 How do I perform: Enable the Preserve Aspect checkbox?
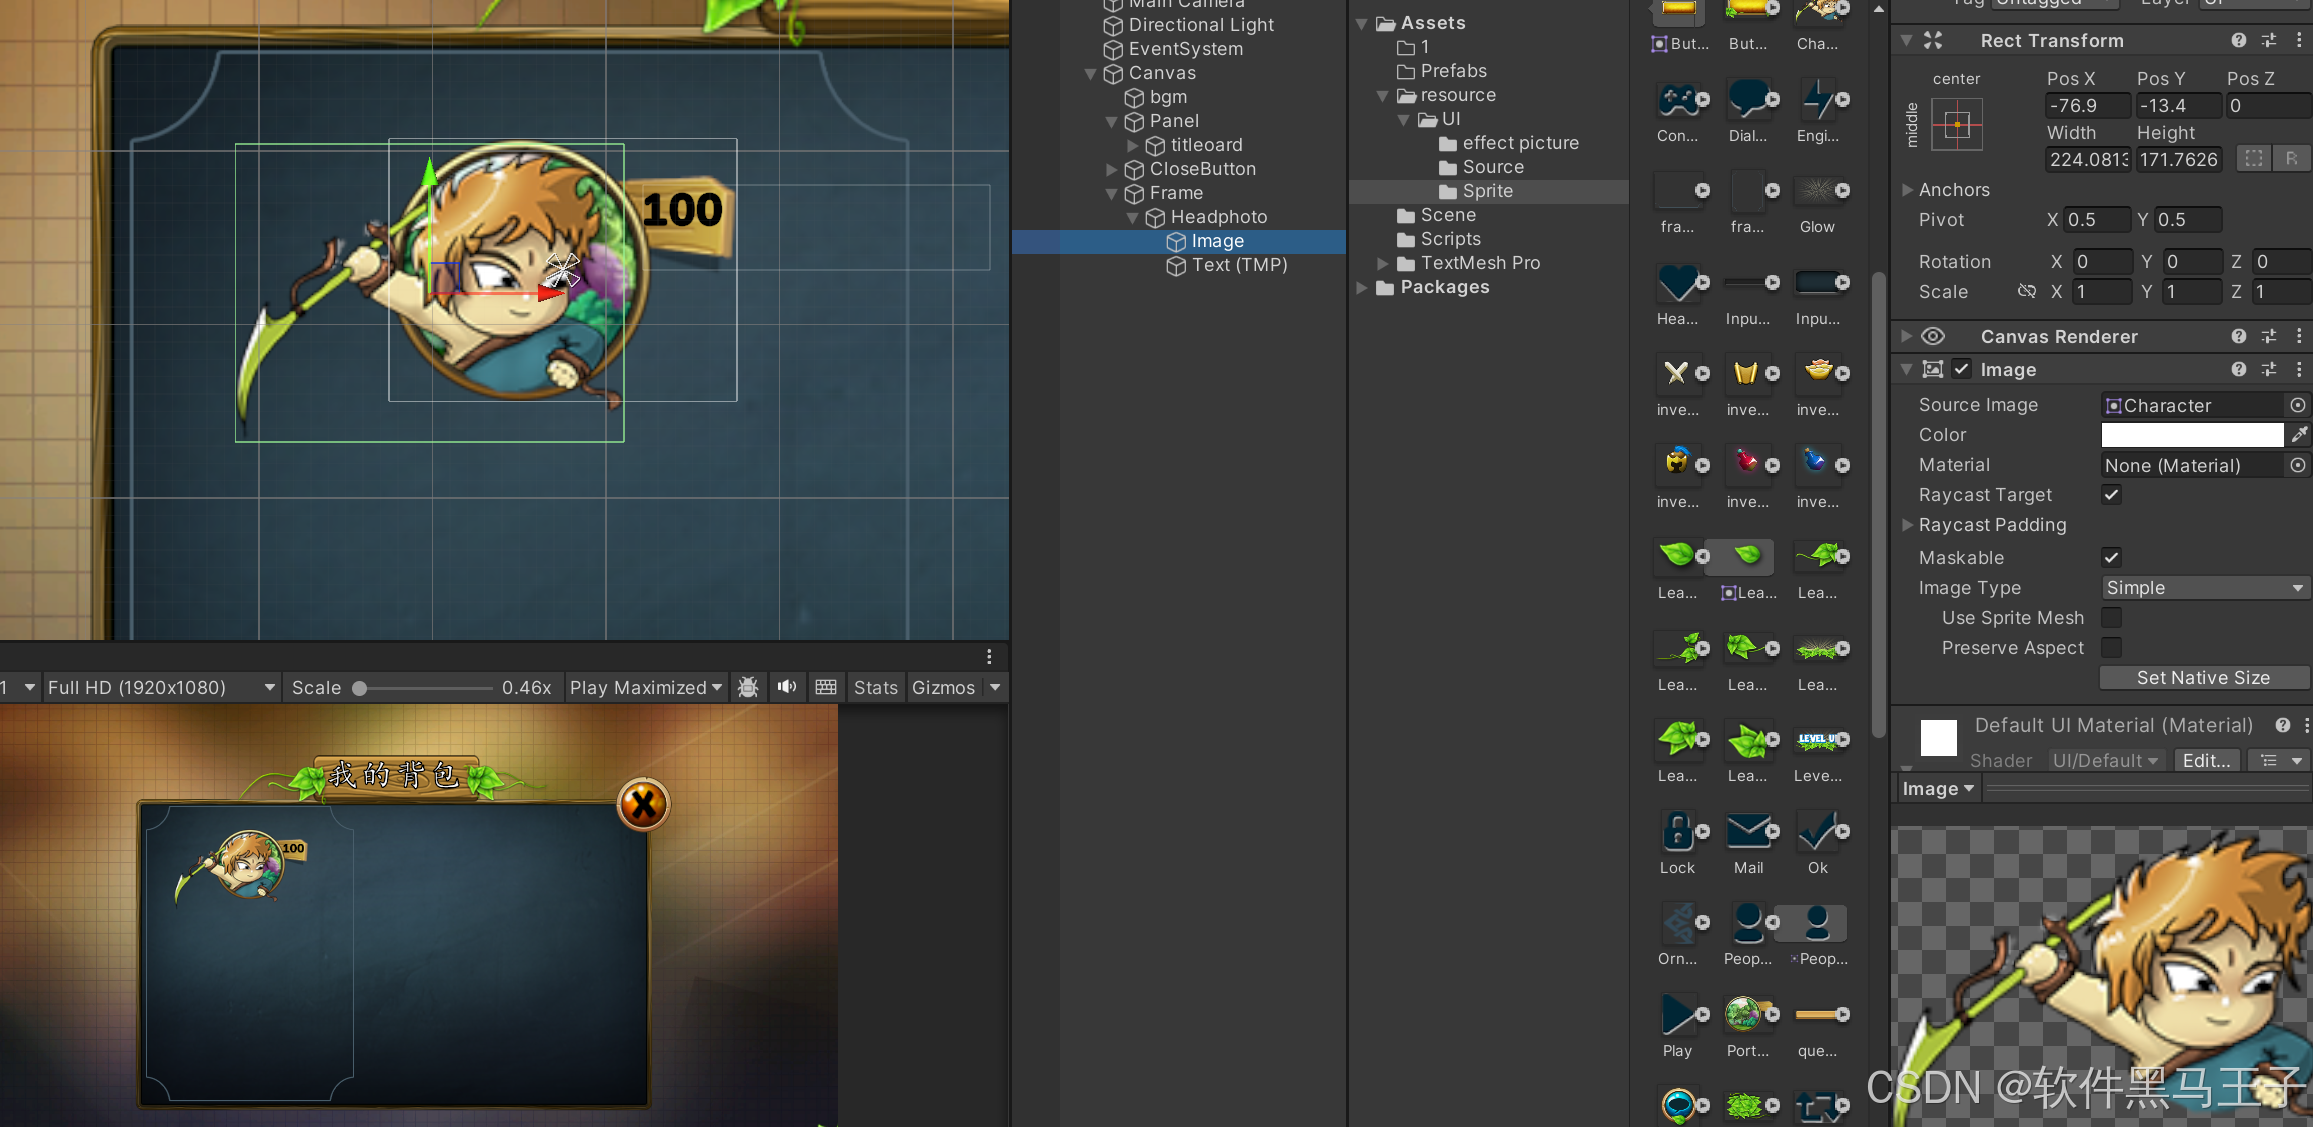click(2111, 648)
